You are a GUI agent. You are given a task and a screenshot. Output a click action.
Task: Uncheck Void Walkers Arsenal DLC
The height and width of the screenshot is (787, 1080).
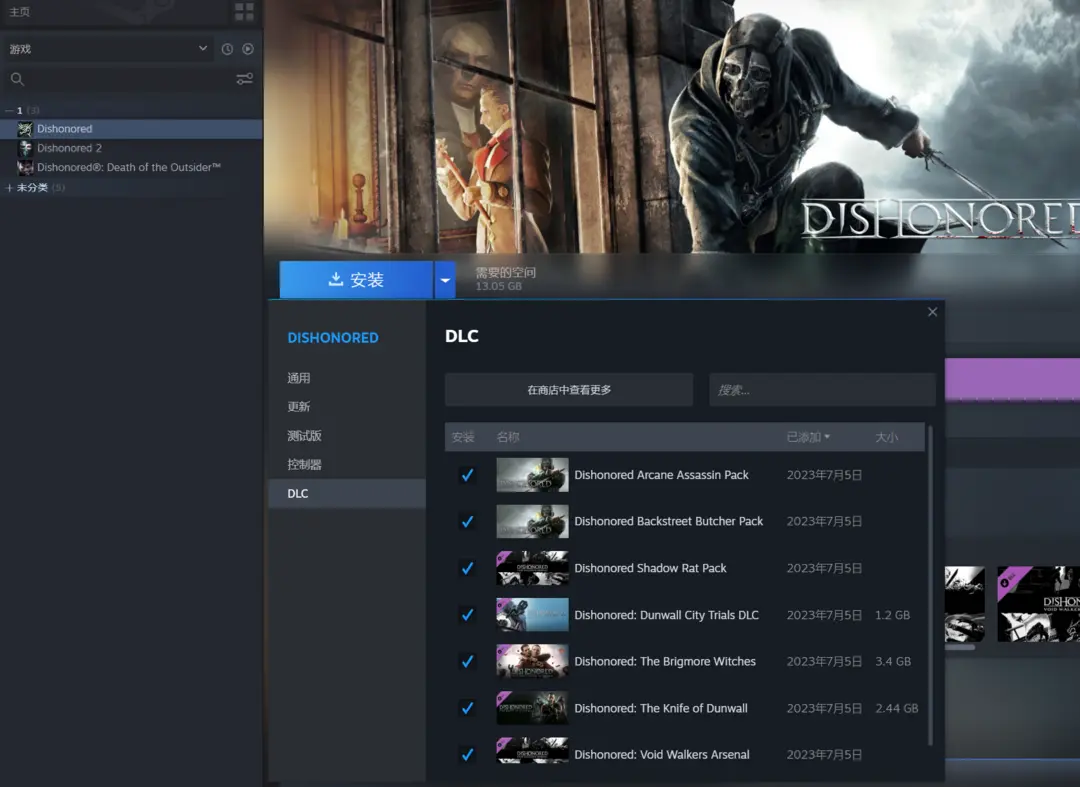point(467,755)
